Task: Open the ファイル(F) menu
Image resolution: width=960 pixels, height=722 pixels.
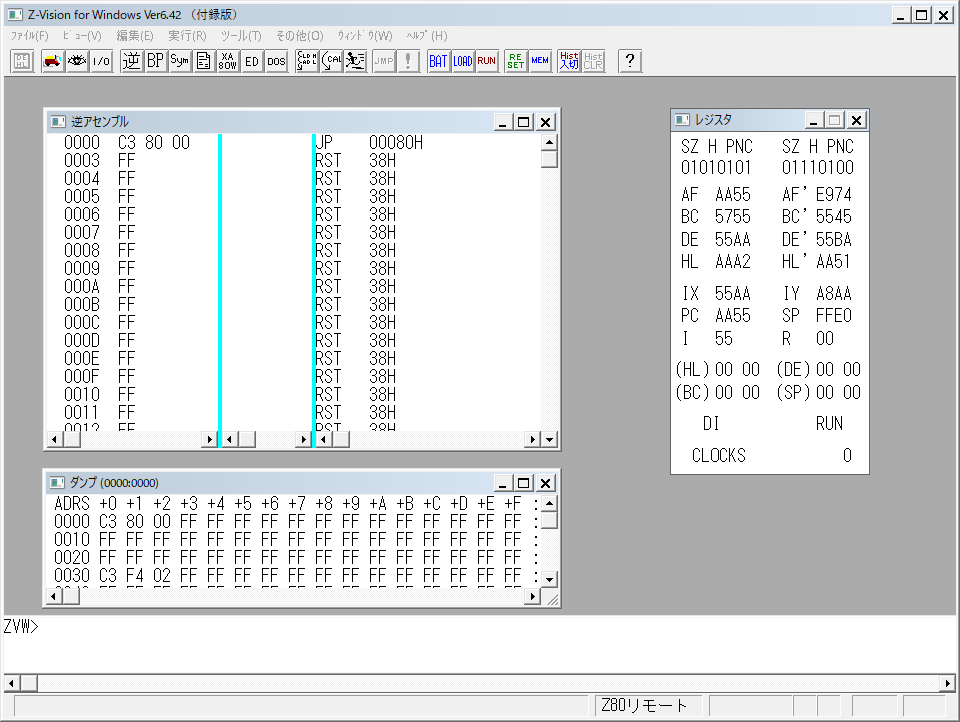Action: click(x=29, y=36)
